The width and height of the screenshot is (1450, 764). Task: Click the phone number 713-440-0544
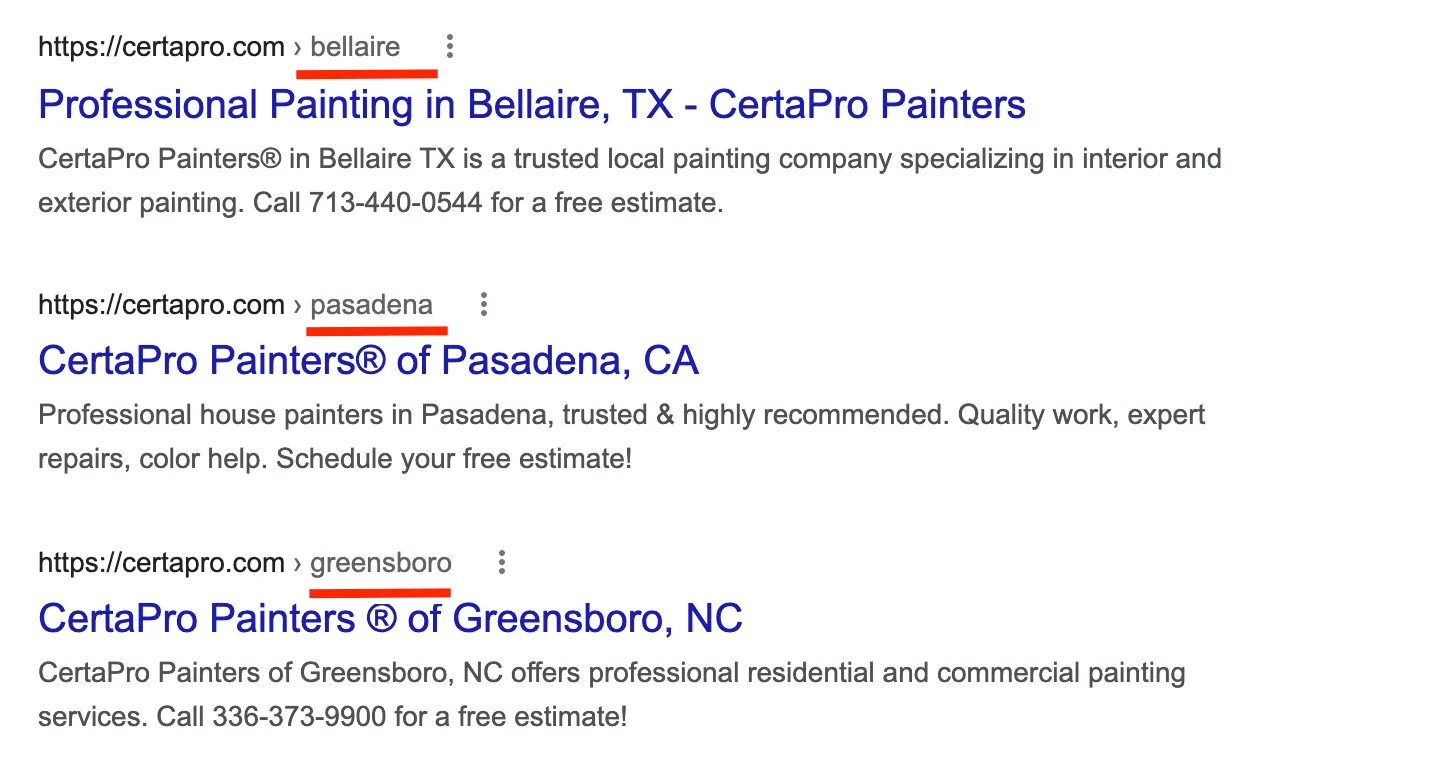click(x=396, y=203)
